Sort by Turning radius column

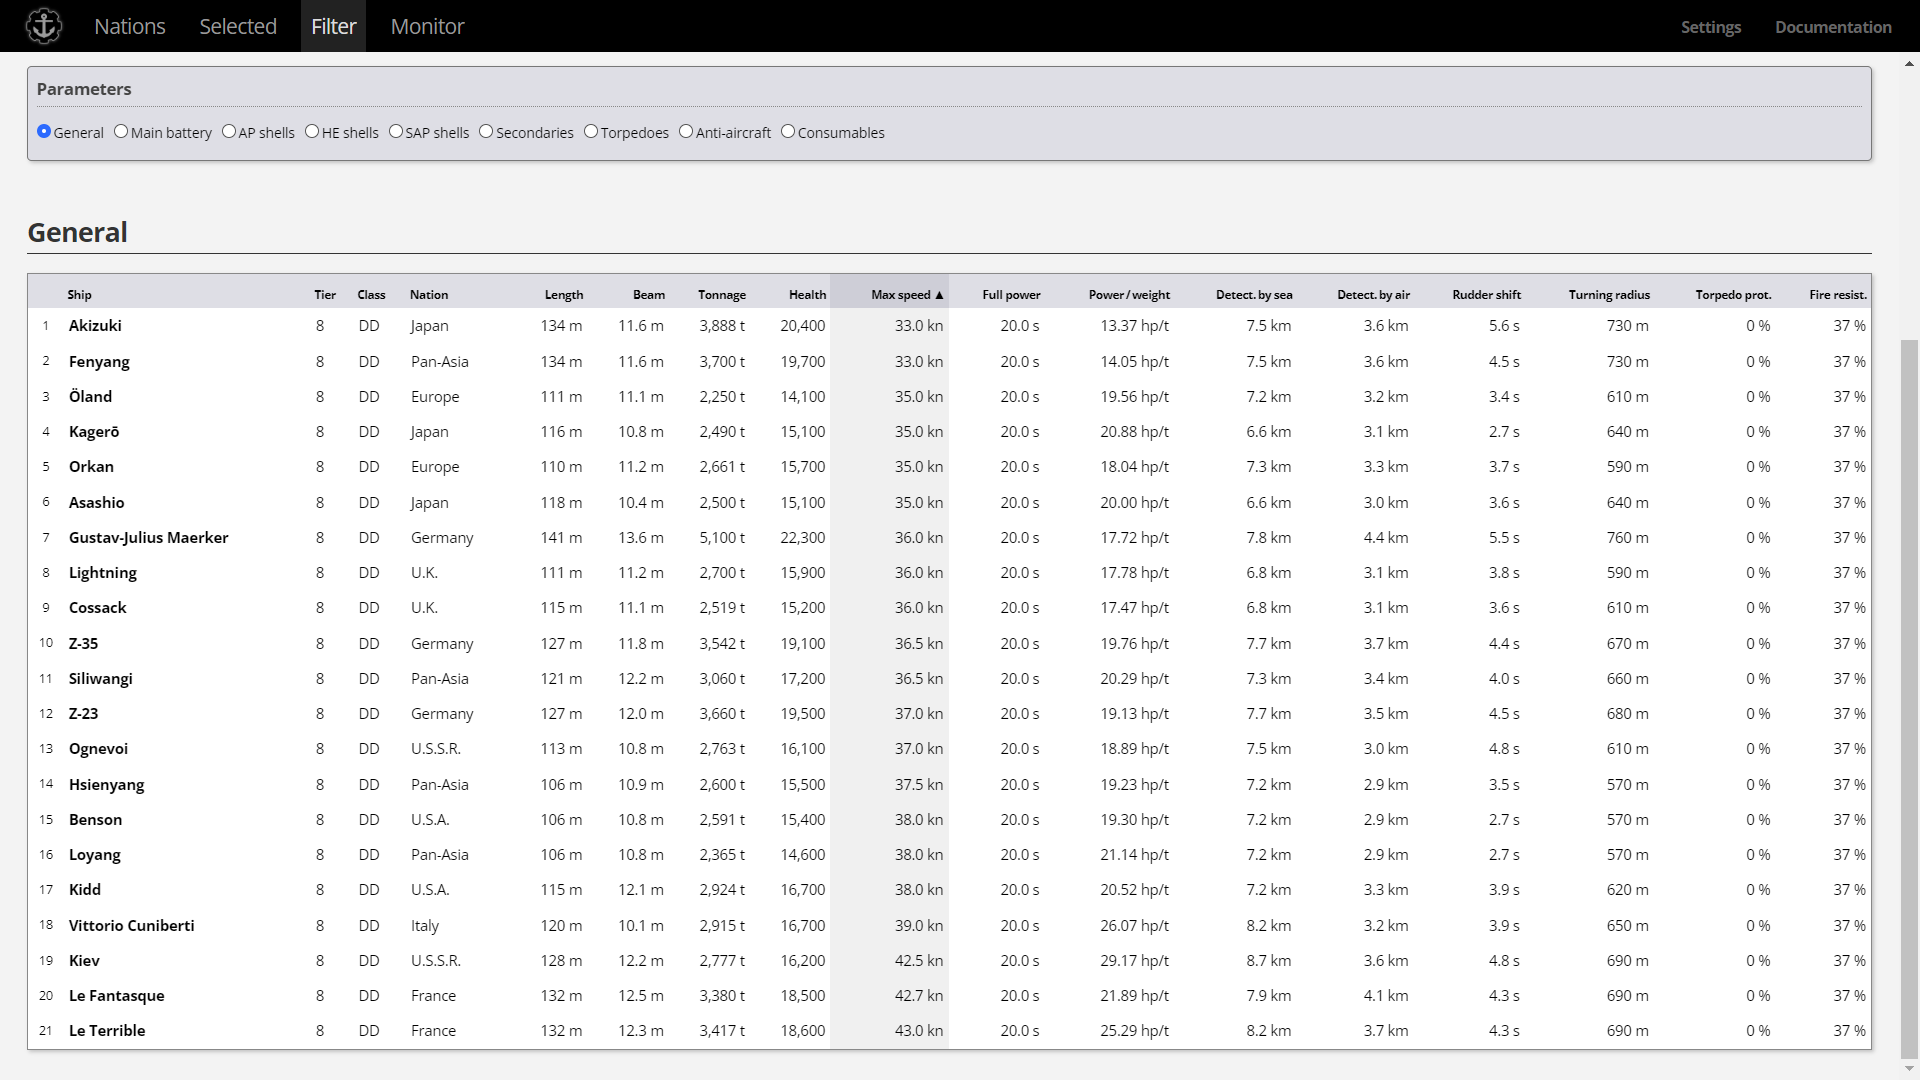click(x=1609, y=294)
